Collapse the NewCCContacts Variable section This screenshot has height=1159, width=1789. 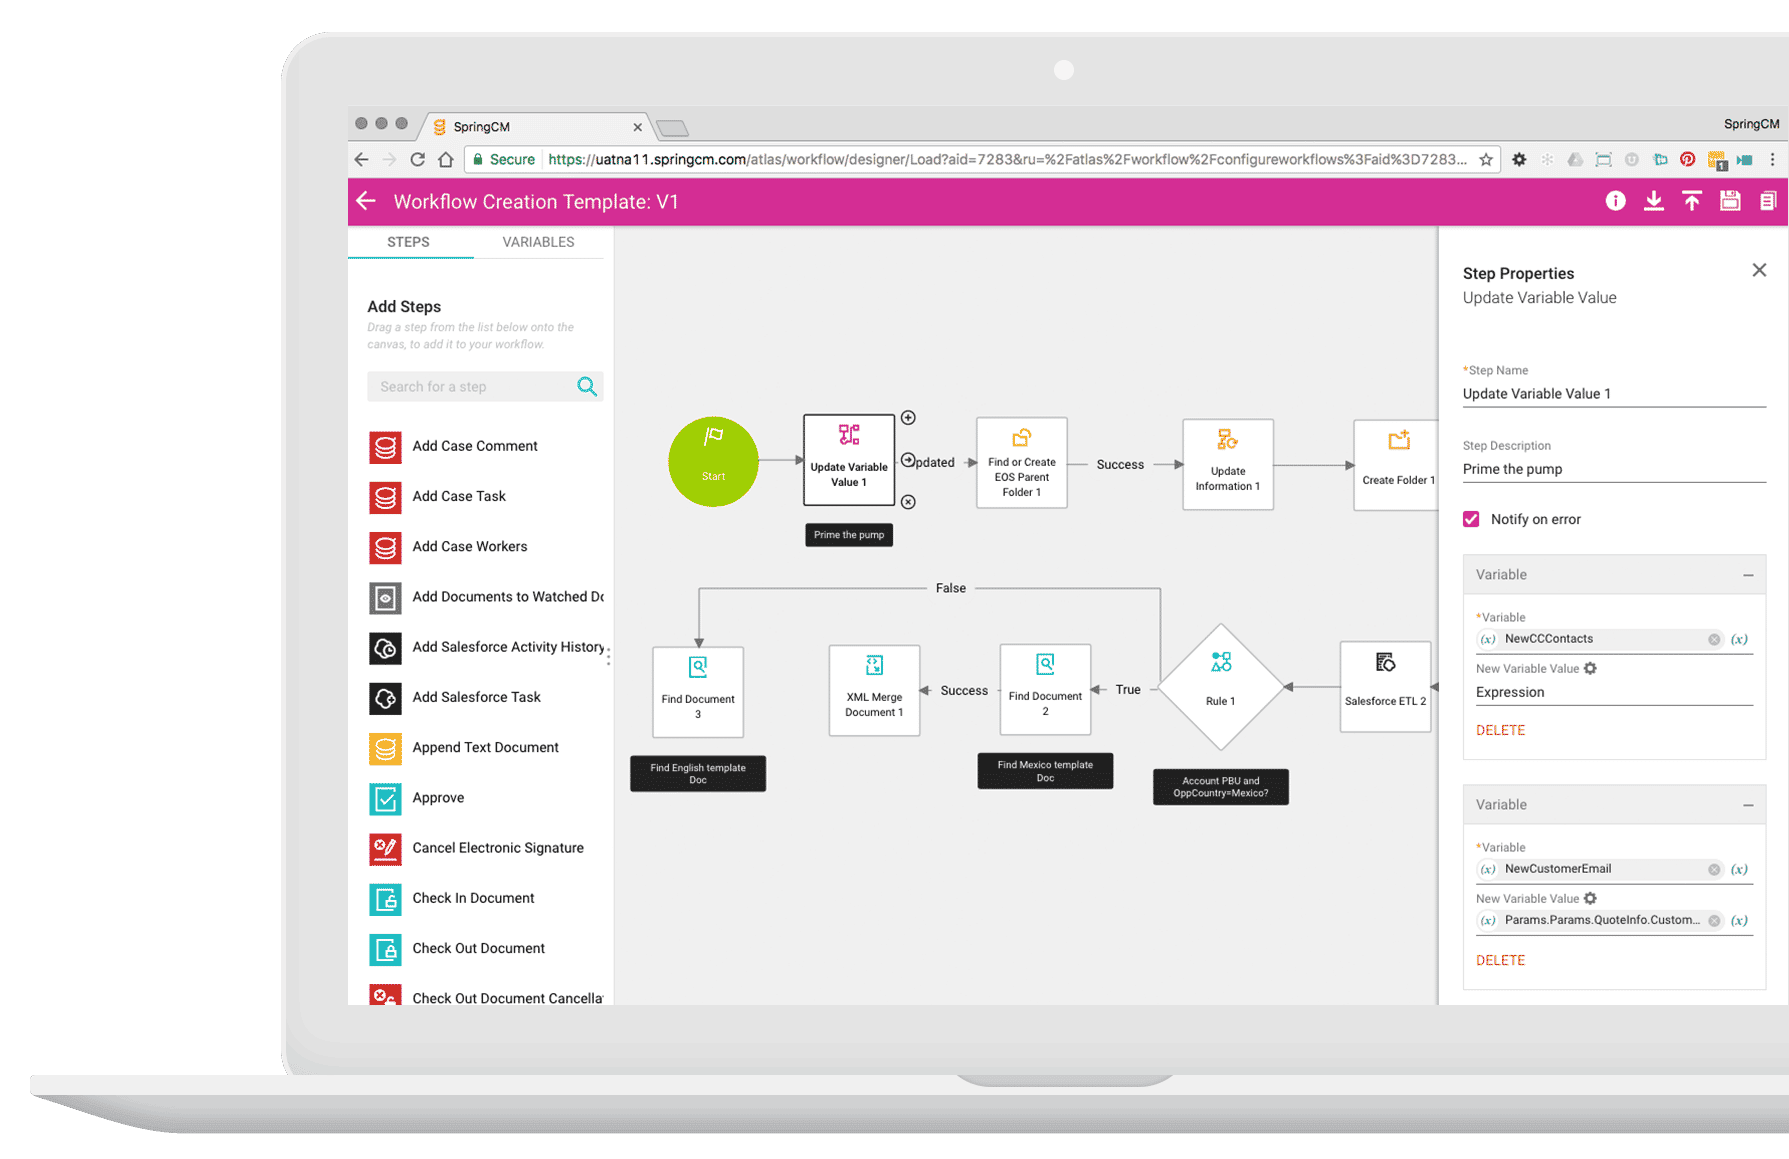tap(1748, 575)
